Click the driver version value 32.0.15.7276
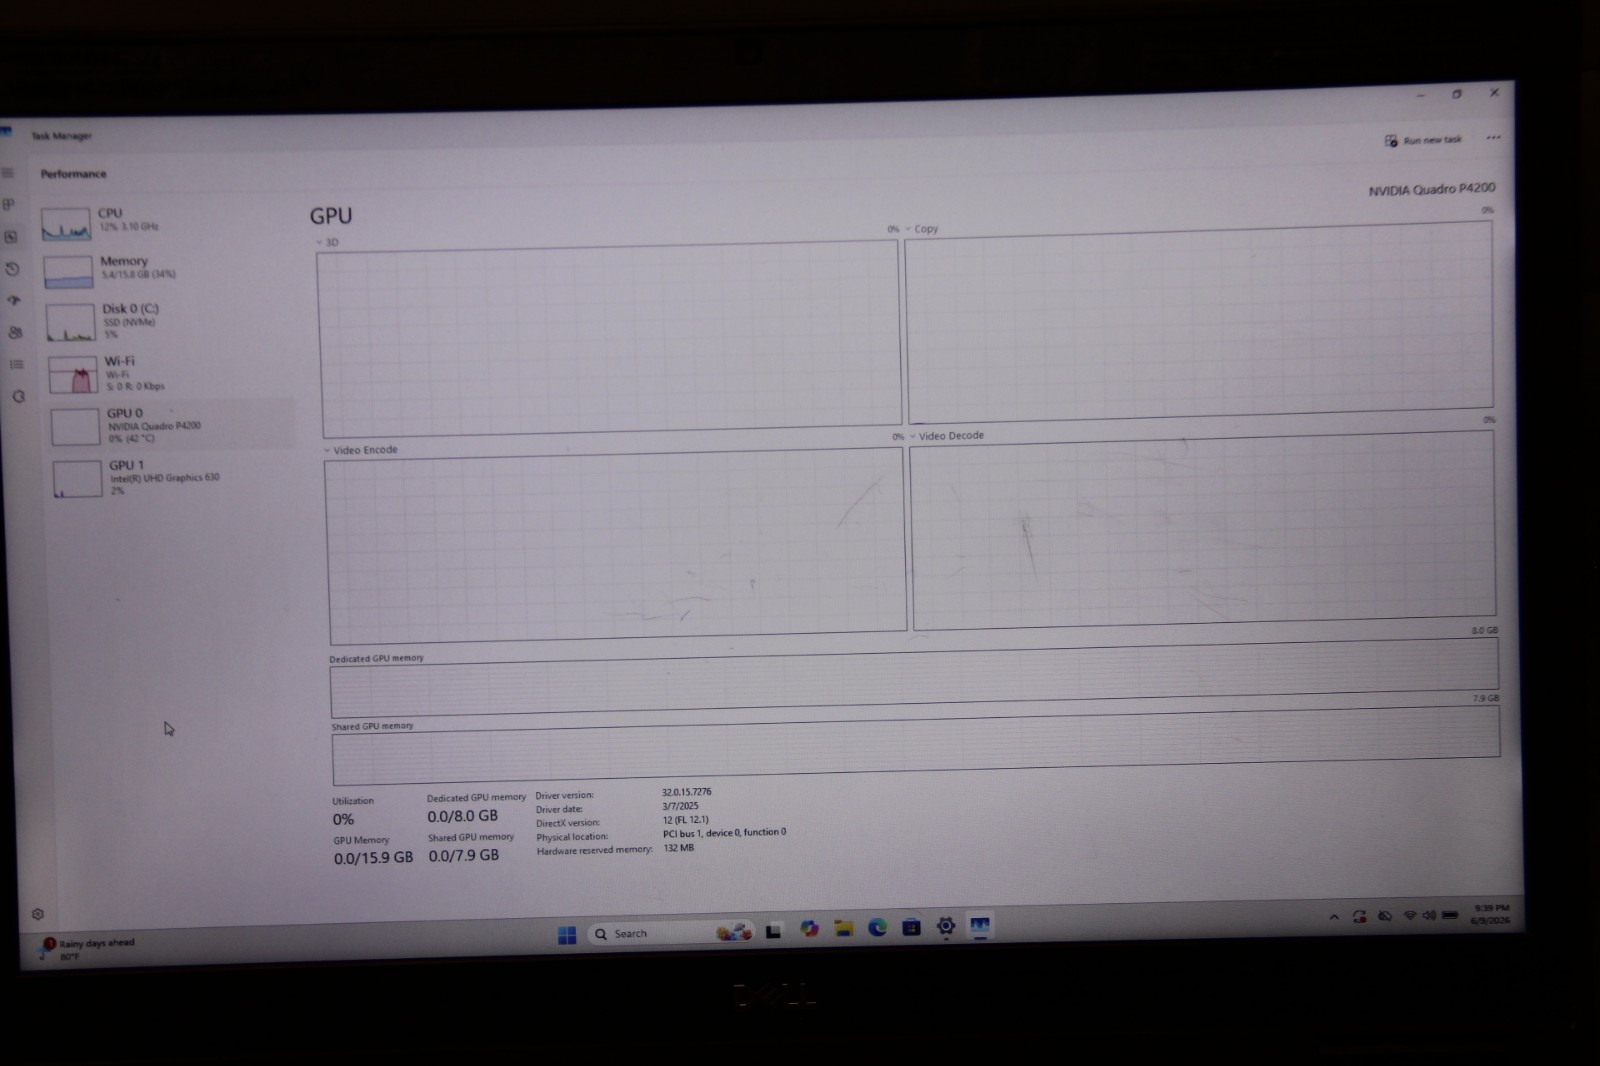 click(x=686, y=792)
